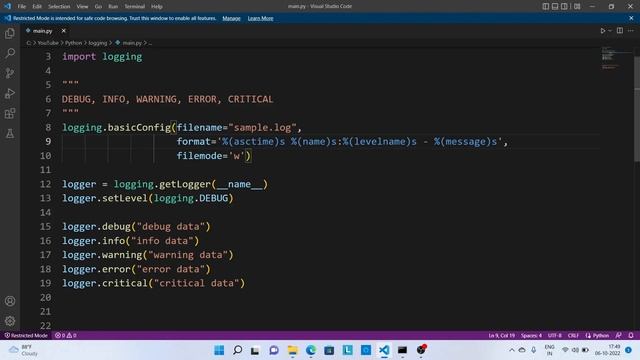Click the Learn More link
The image size is (640, 360).
[x=260, y=18]
